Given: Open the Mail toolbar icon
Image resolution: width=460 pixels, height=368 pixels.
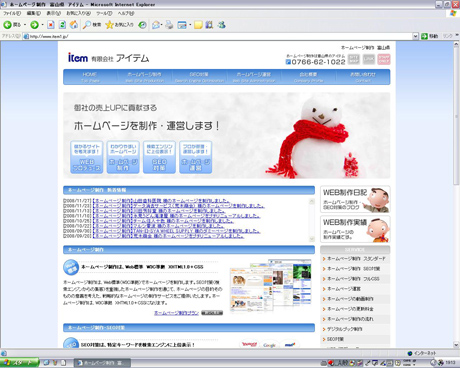Looking at the screenshot, I should [156, 25].
